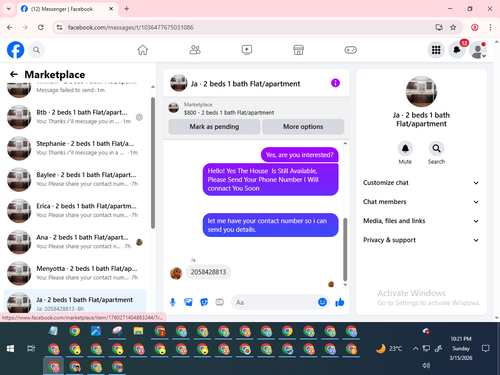Open File Explorer from taskbar

[x=138, y=331]
